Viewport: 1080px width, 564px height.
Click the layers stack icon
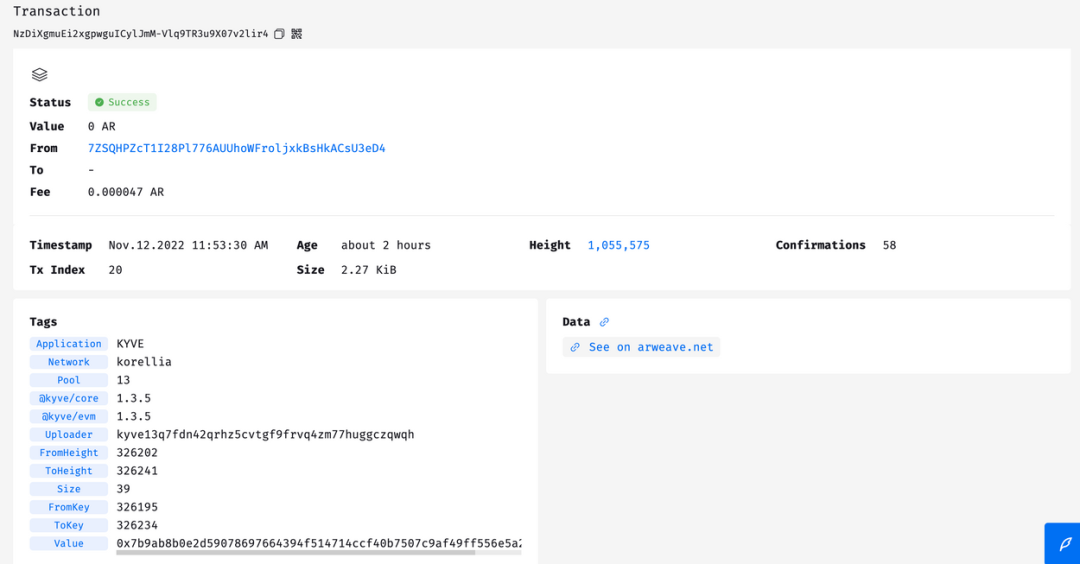point(39,75)
